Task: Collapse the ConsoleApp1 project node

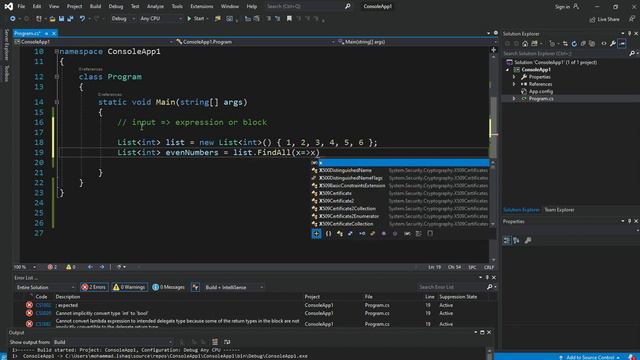Action: tap(508, 70)
